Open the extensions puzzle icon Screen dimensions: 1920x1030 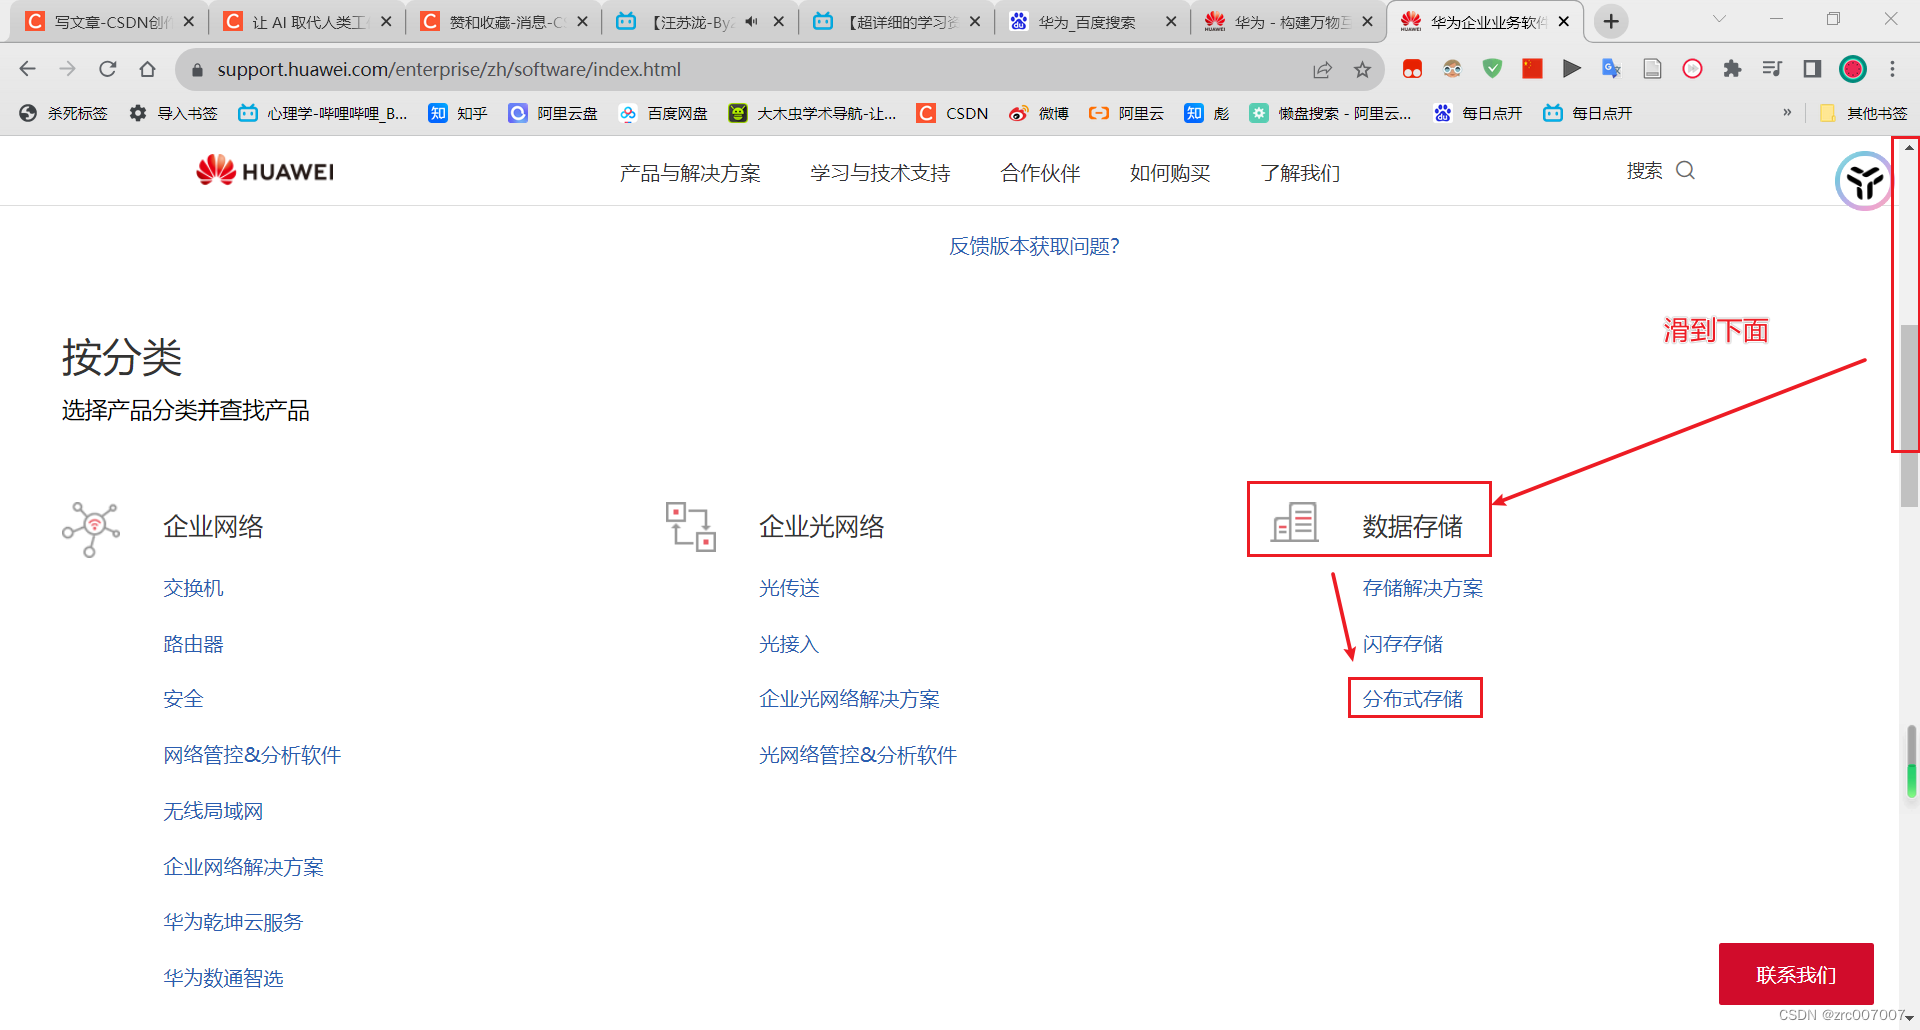[1732, 69]
